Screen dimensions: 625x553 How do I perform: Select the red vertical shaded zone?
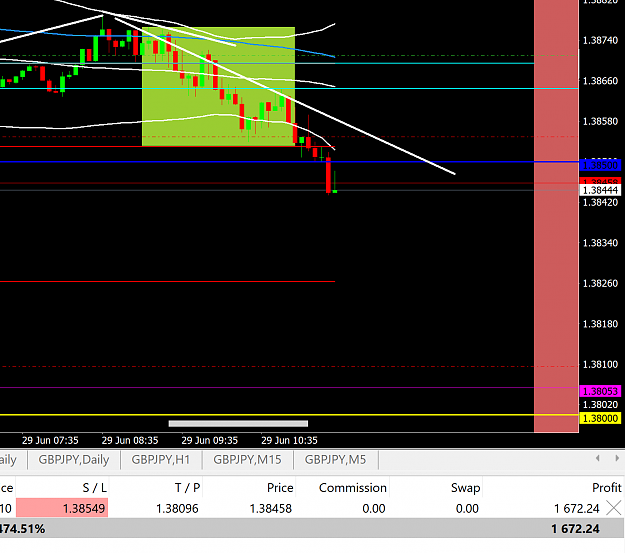coord(556,216)
